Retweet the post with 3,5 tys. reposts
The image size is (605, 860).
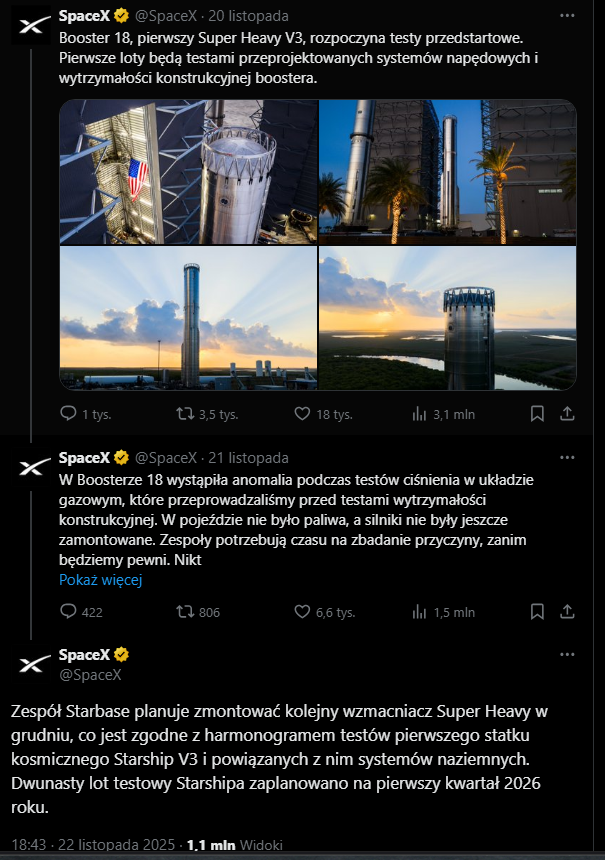click(x=186, y=413)
